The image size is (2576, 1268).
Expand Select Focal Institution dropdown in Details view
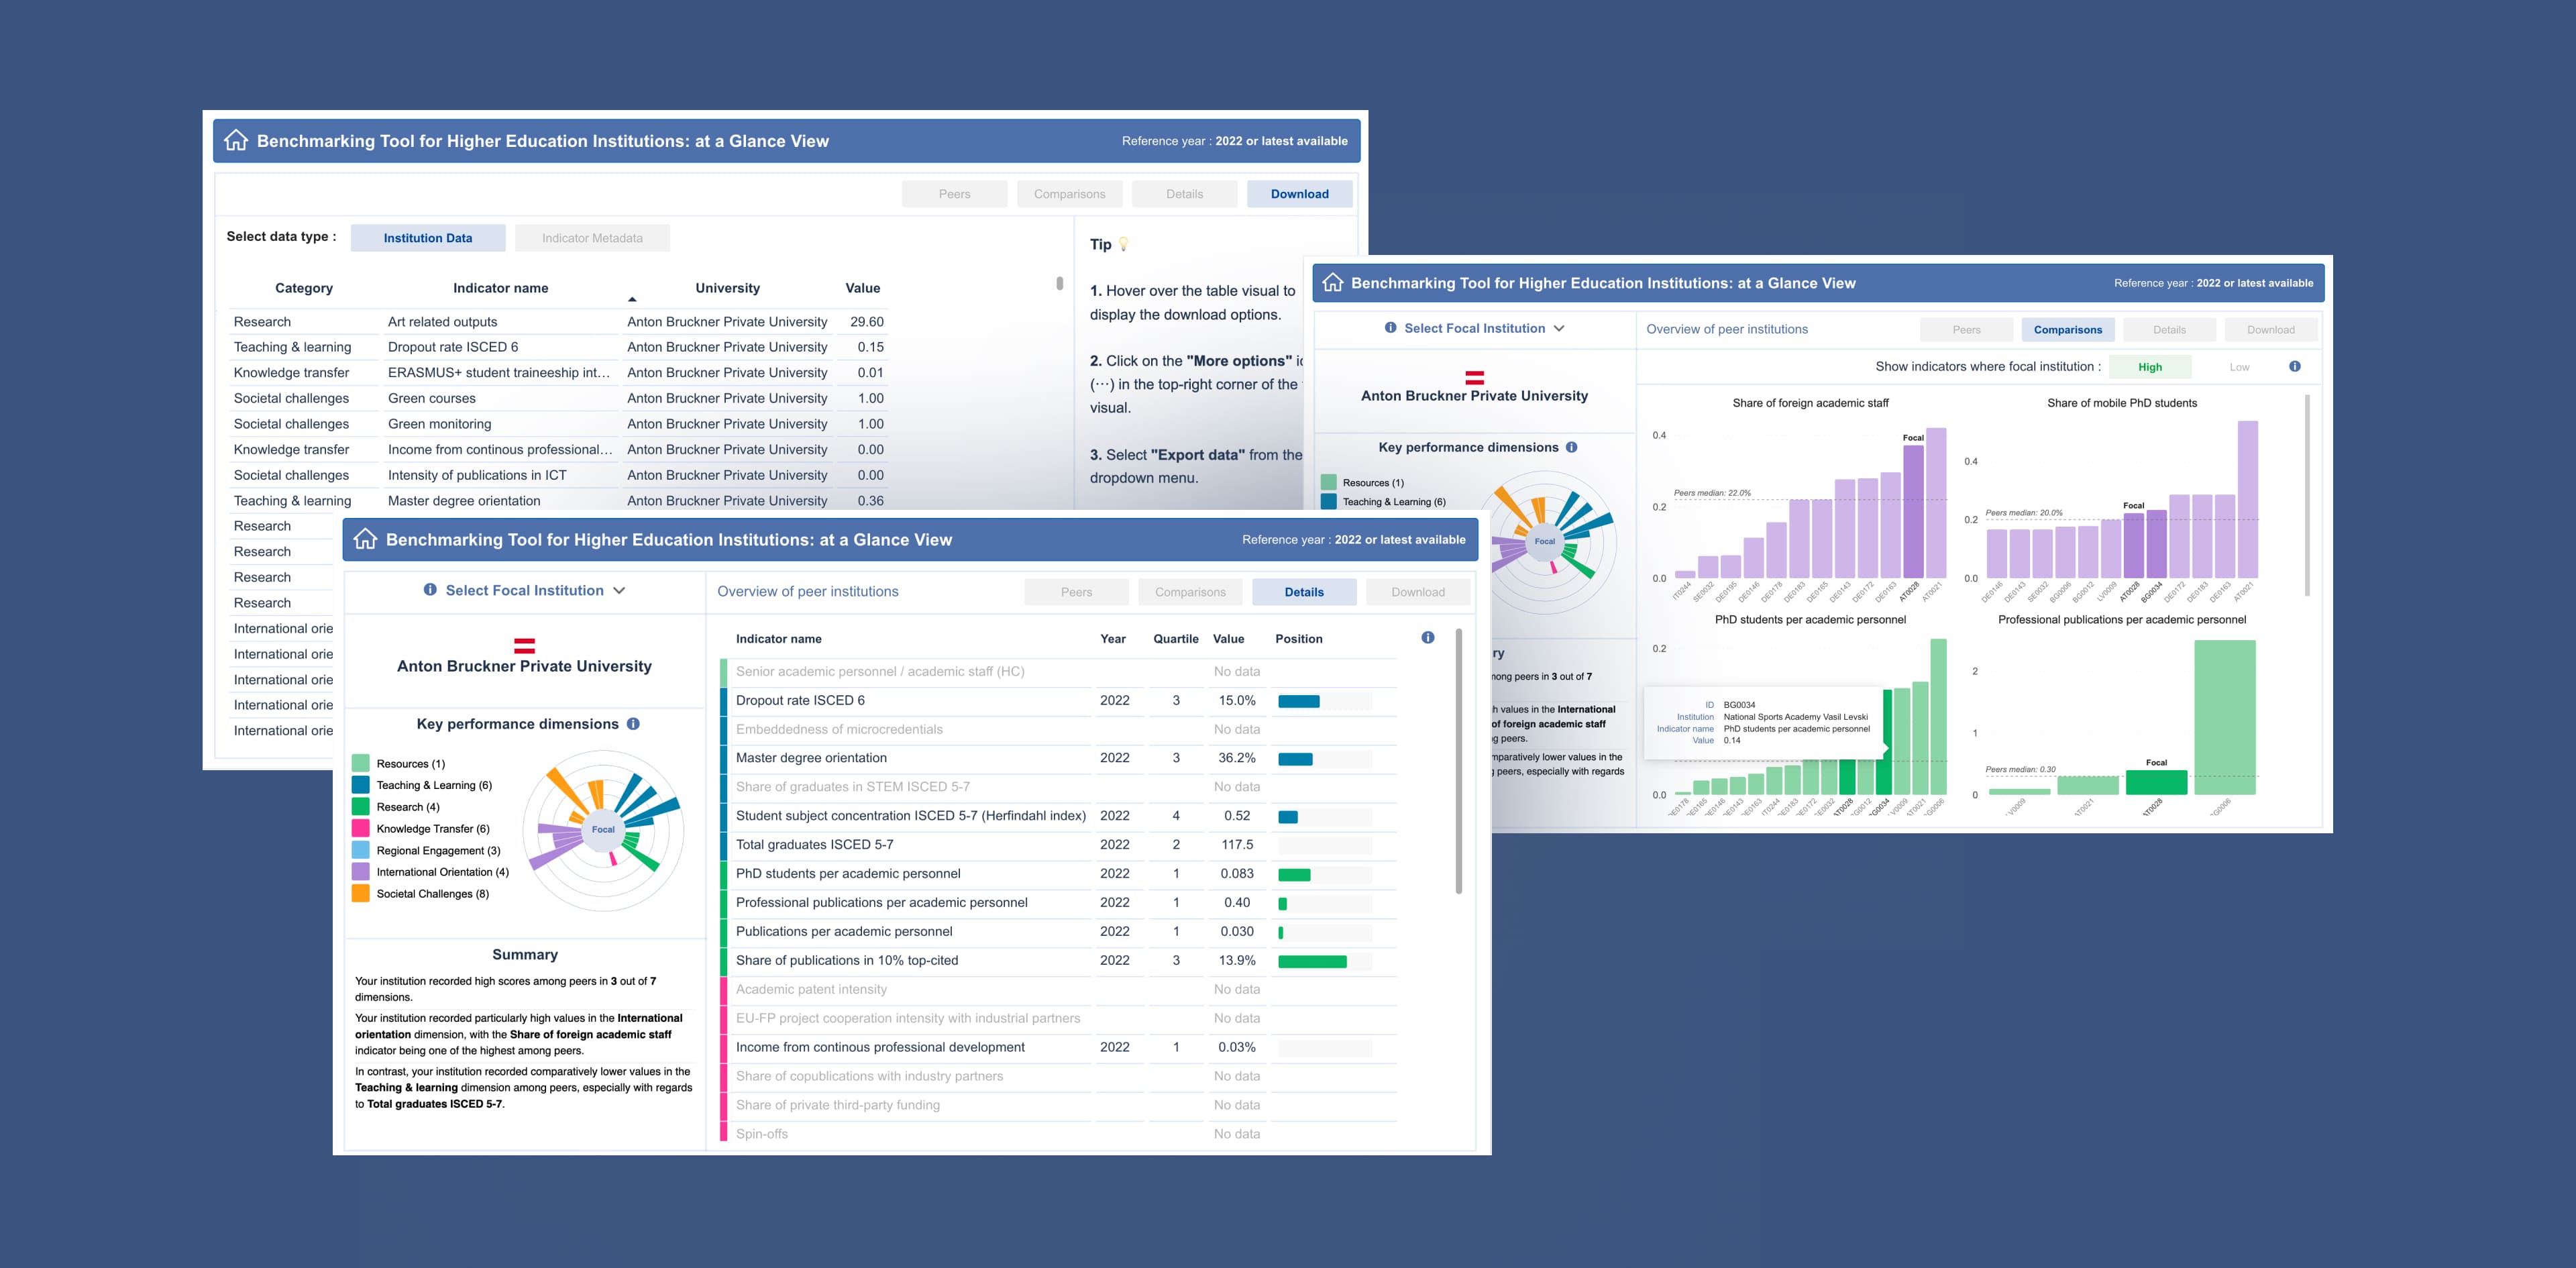pyautogui.click(x=524, y=591)
